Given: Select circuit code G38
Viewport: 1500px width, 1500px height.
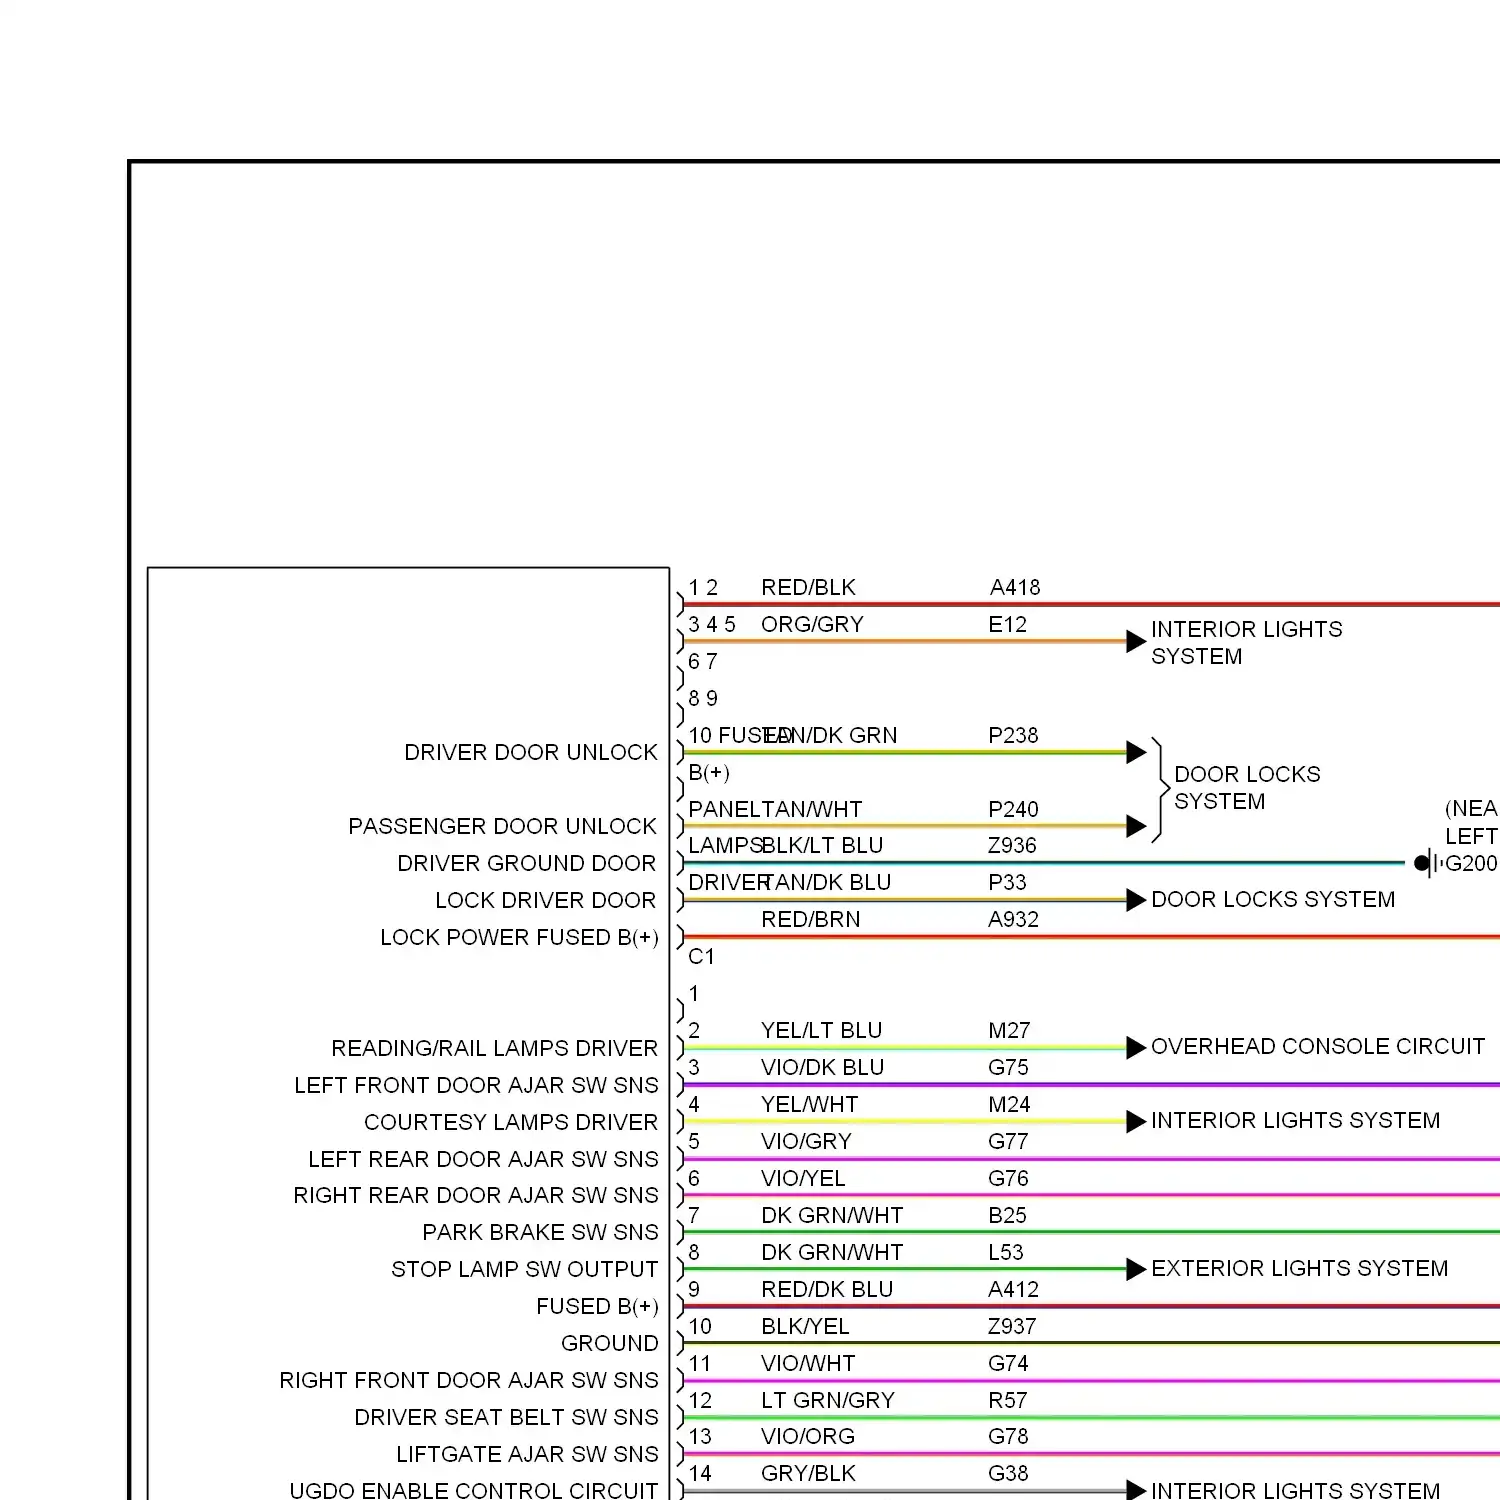Looking at the screenshot, I should pos(1008,1474).
